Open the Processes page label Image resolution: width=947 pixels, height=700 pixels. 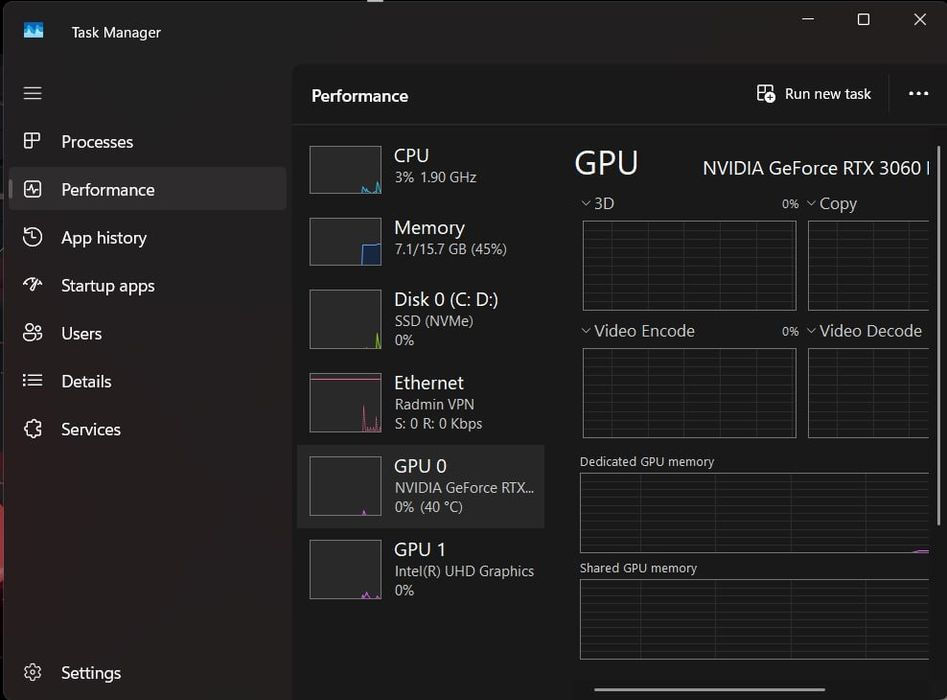pos(97,142)
